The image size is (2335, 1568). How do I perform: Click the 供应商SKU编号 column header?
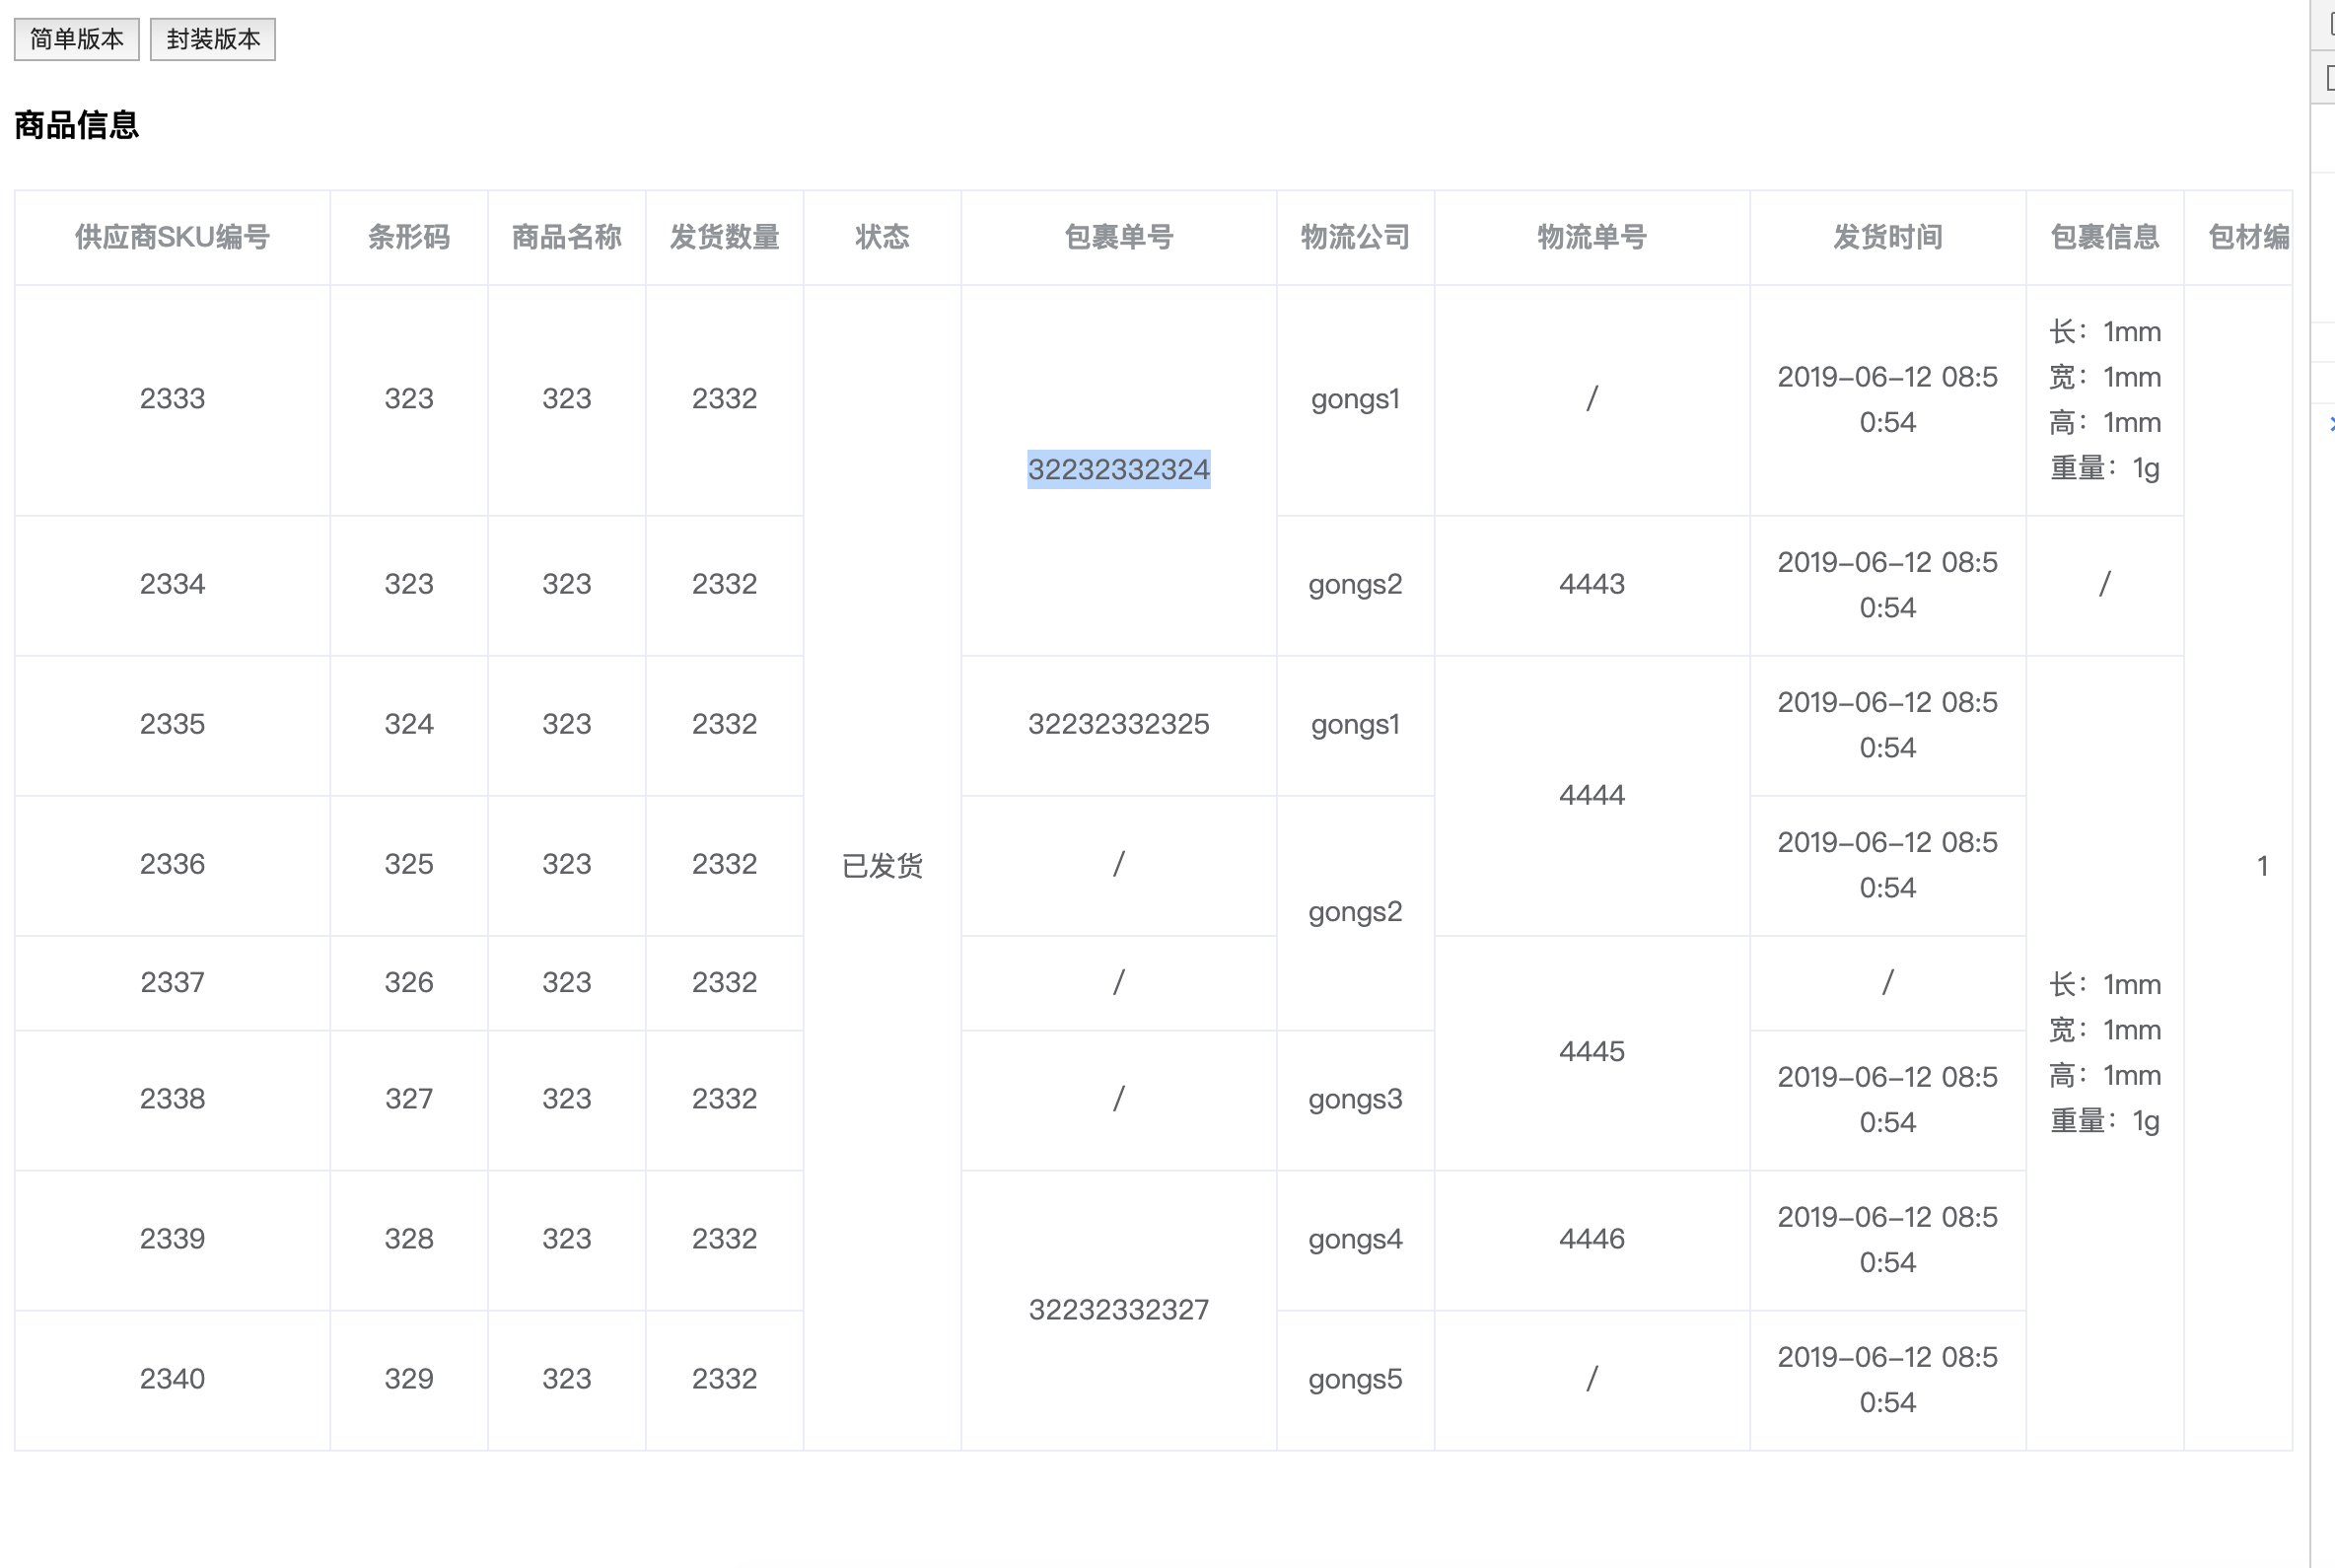tap(172, 237)
